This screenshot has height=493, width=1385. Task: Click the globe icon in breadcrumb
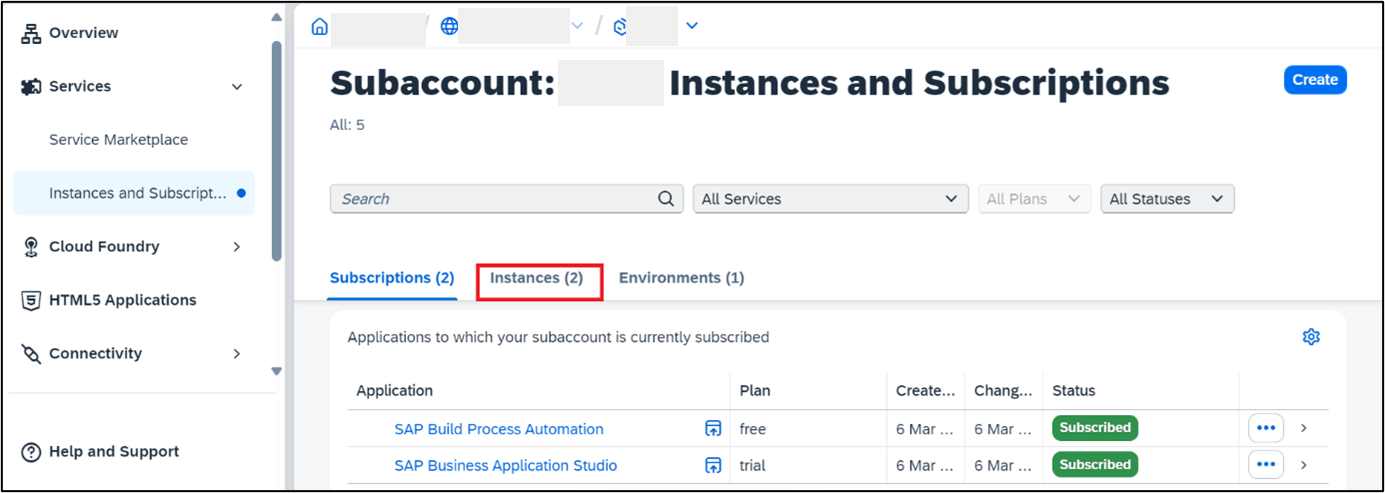coord(450,26)
